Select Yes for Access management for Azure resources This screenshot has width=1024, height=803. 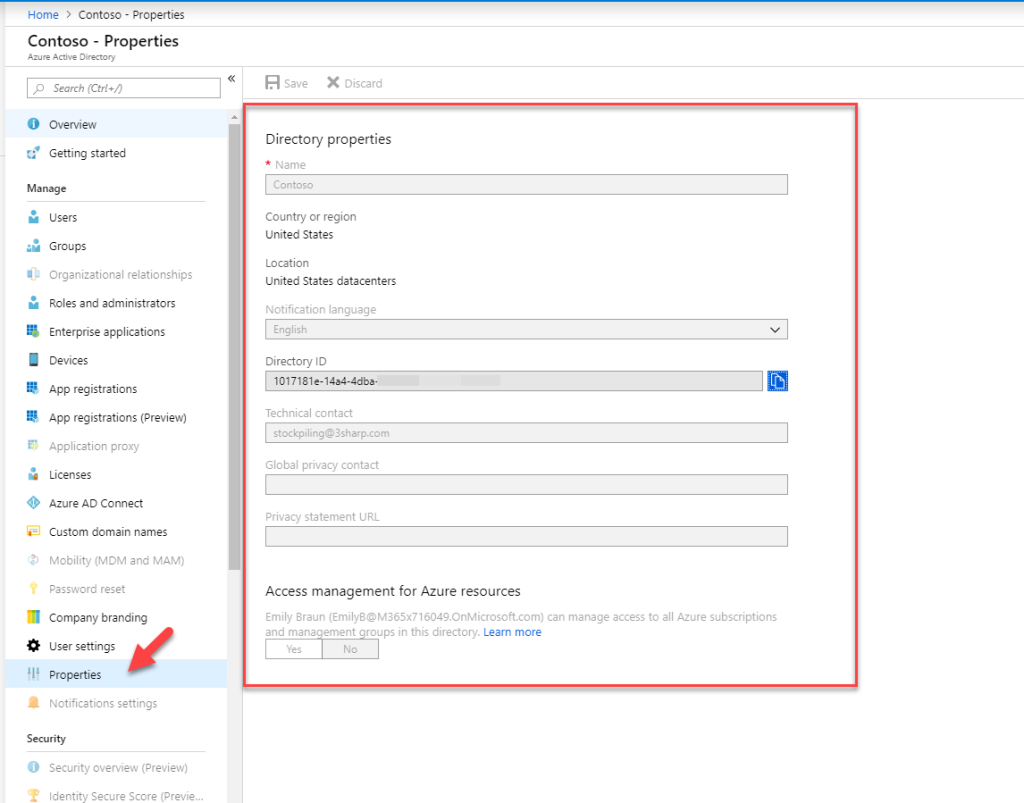[292, 648]
